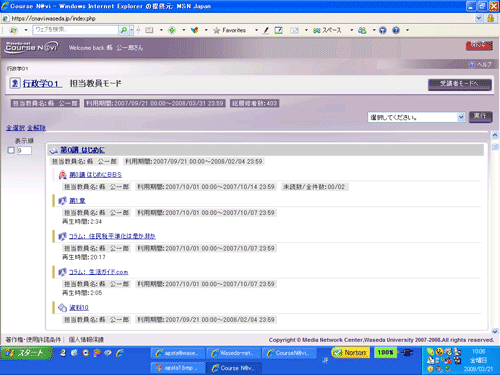This screenshot has width=500, height=375.
Task: Click the content list scroll-up arrow
Action: [x=495, y=135]
